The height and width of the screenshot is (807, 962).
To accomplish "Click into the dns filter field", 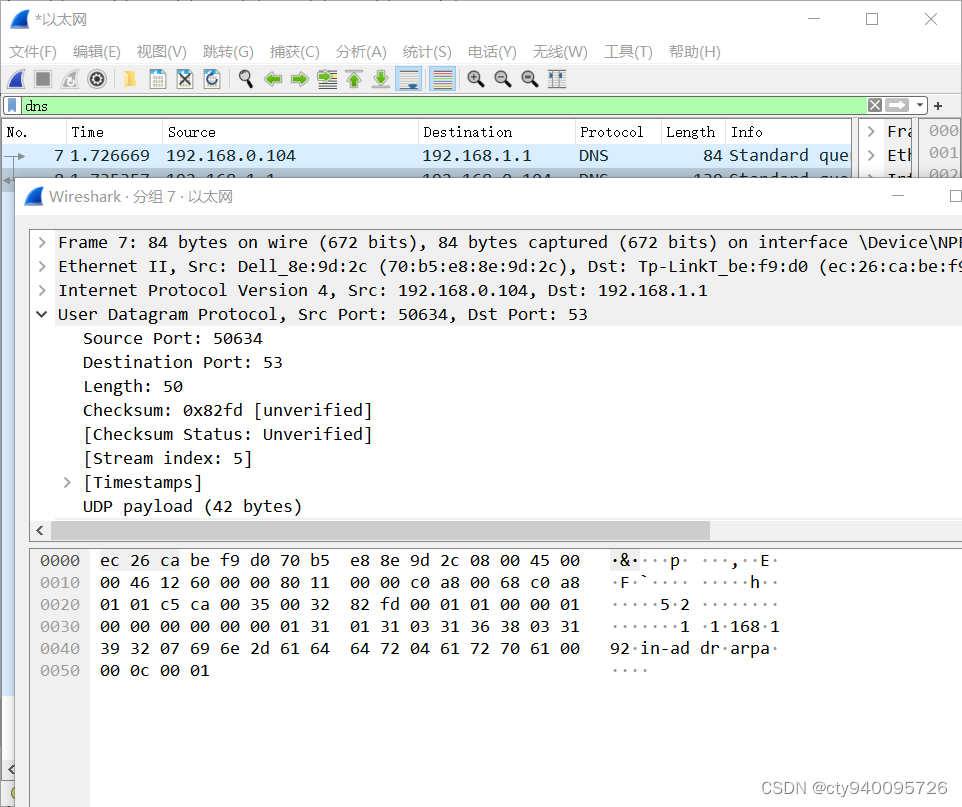I will pyautogui.click(x=444, y=106).
